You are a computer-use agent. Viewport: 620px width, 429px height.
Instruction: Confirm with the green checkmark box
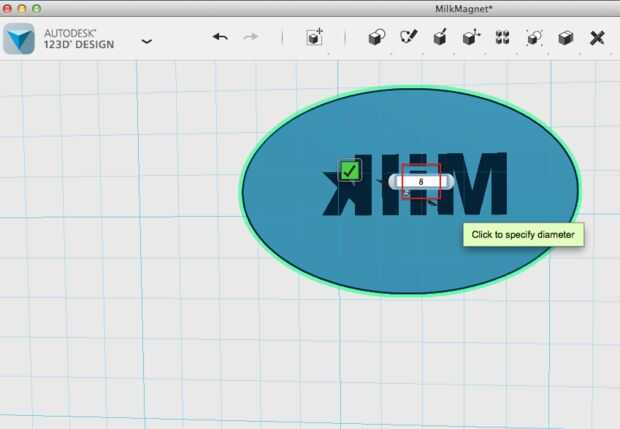click(x=350, y=171)
